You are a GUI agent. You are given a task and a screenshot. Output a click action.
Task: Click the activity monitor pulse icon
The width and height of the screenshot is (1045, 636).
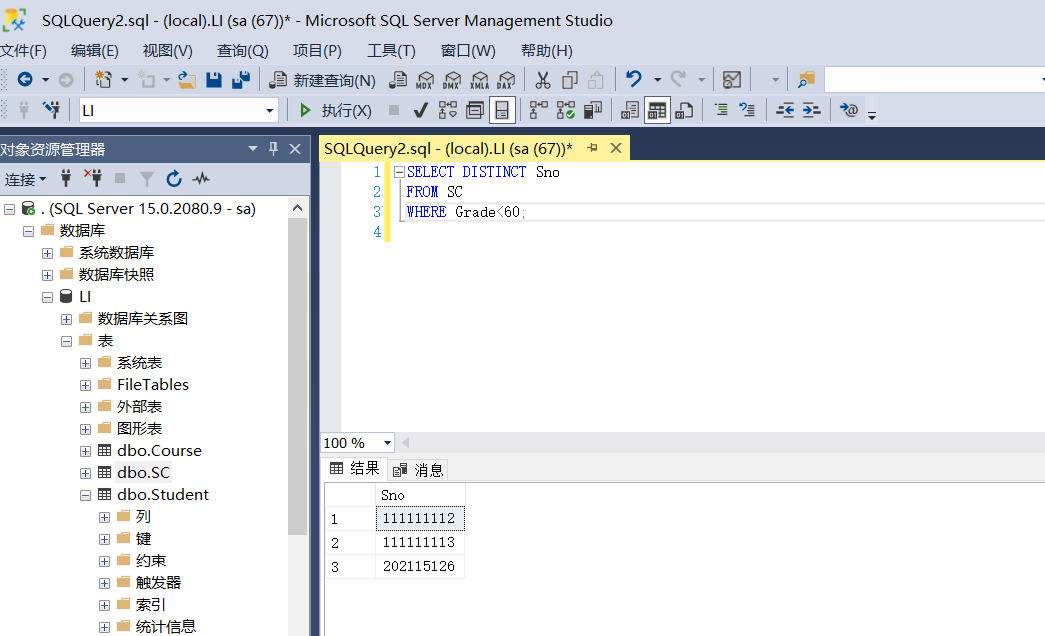pos(201,179)
